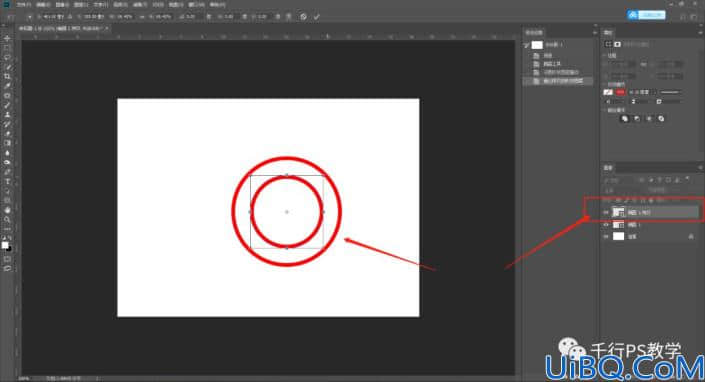Cancel the transform in options bar
Image resolution: width=705 pixels, height=382 pixels.
pyautogui.click(x=303, y=17)
